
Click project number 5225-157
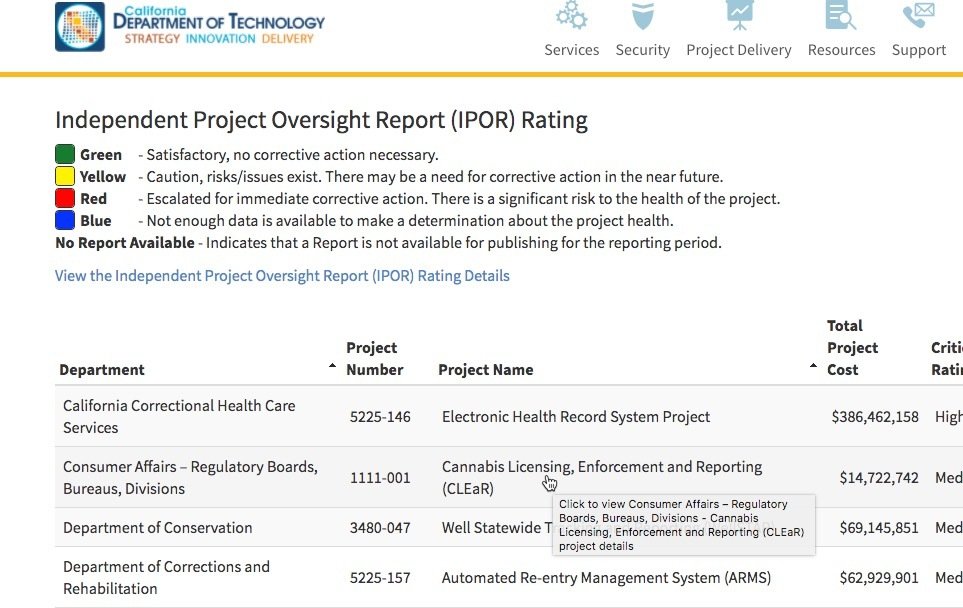(380, 578)
